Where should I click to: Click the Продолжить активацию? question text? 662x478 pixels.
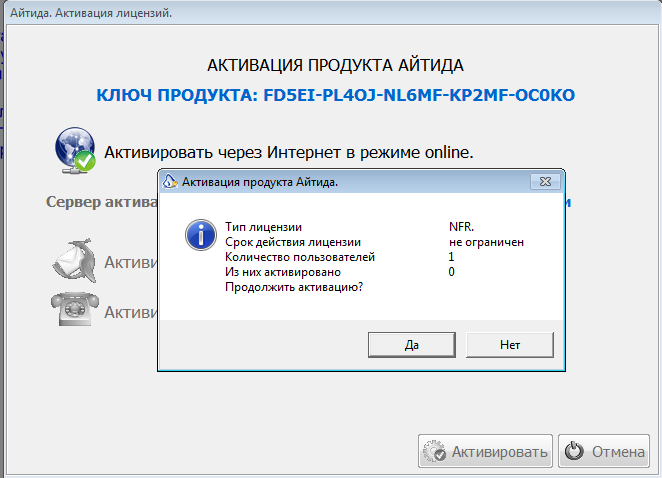(294, 287)
